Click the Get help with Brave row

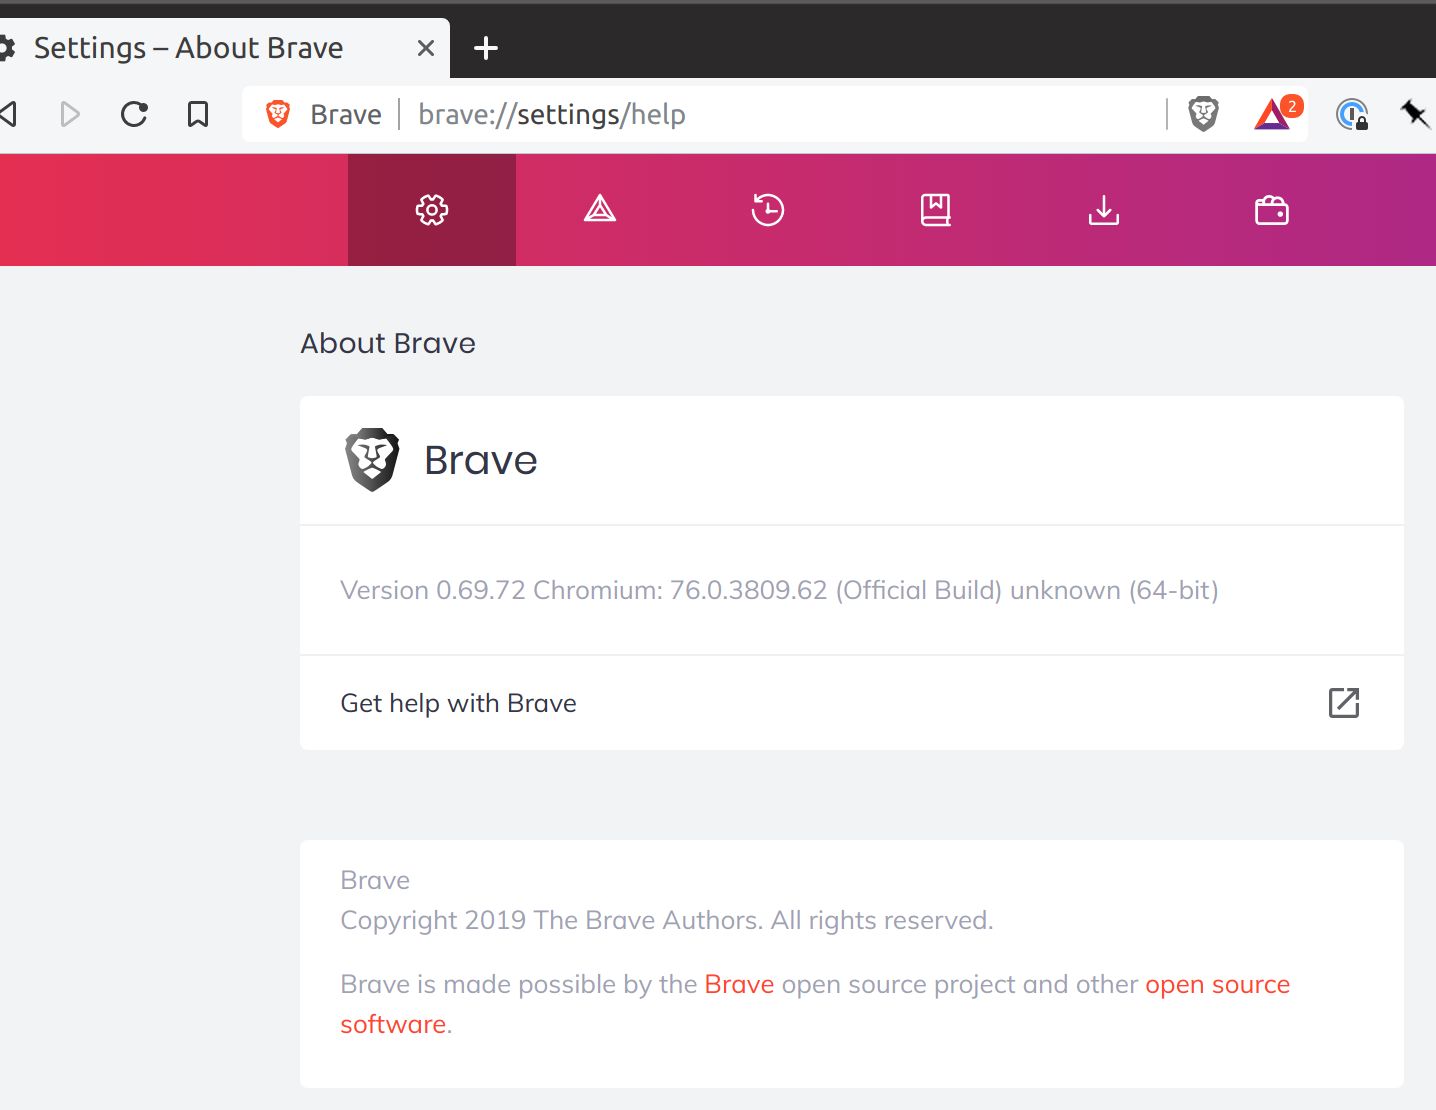tap(852, 703)
